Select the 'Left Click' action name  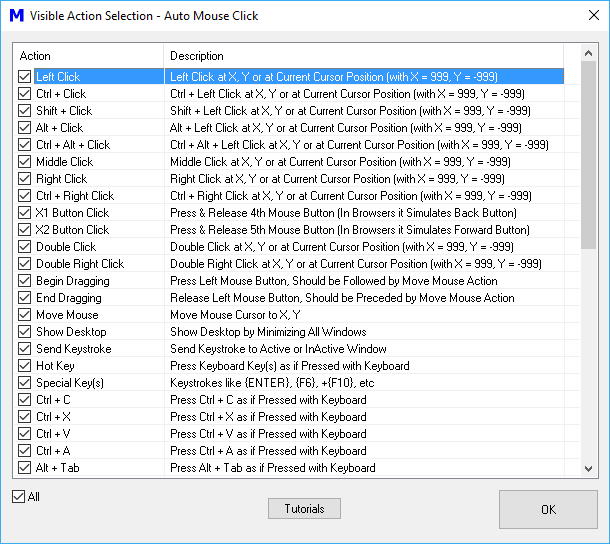(58, 77)
